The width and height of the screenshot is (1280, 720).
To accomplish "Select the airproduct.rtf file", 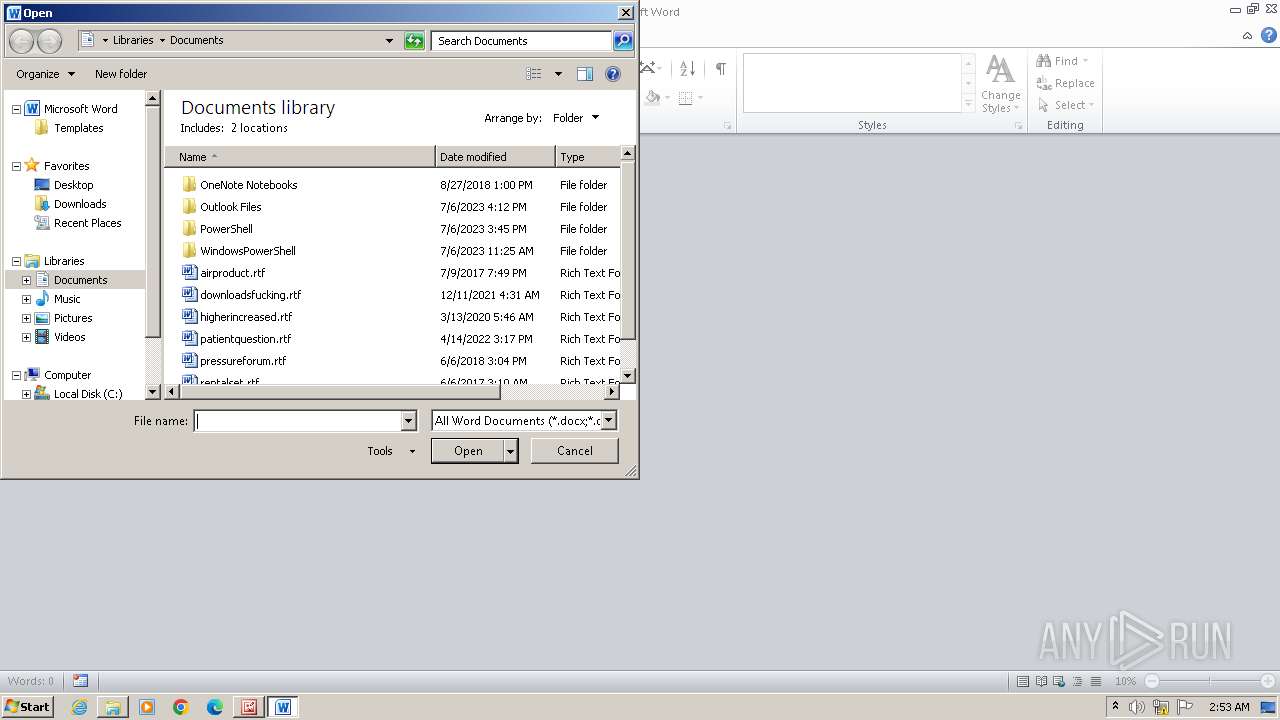I will pyautogui.click(x=232, y=273).
